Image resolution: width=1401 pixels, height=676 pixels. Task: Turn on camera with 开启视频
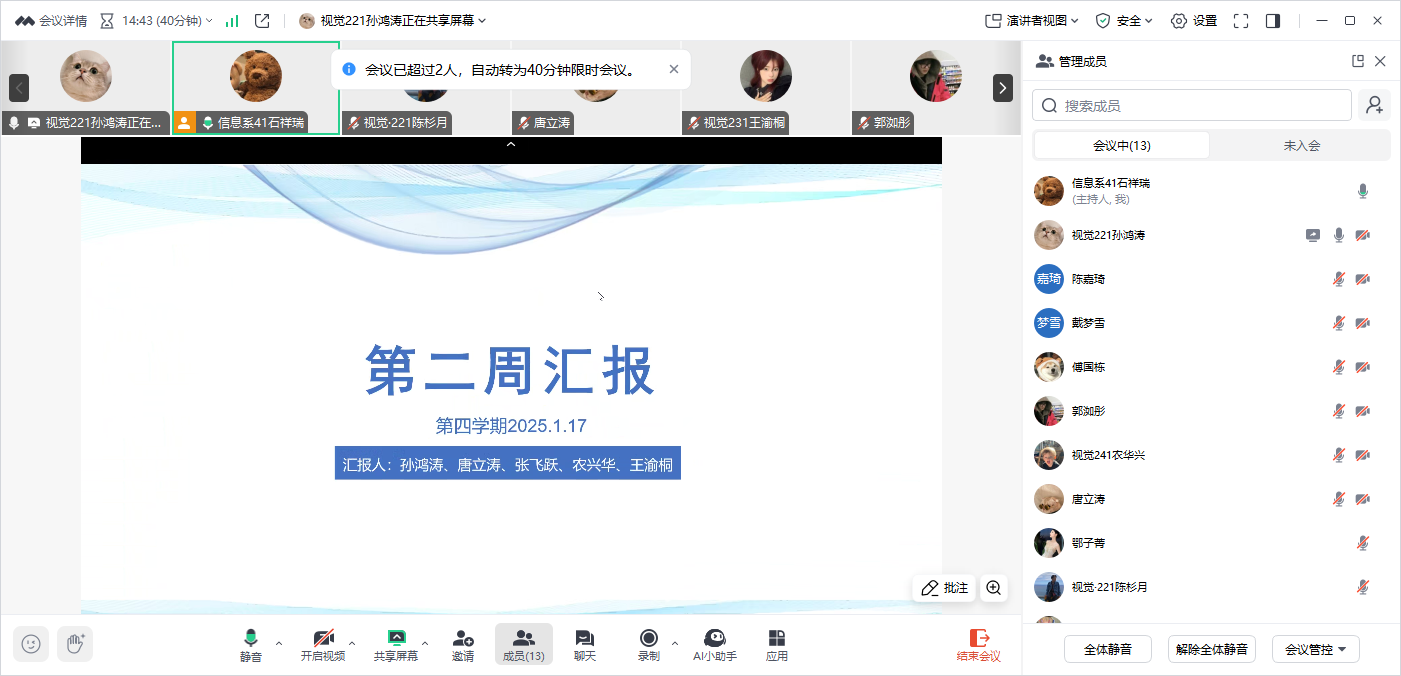[x=323, y=645]
